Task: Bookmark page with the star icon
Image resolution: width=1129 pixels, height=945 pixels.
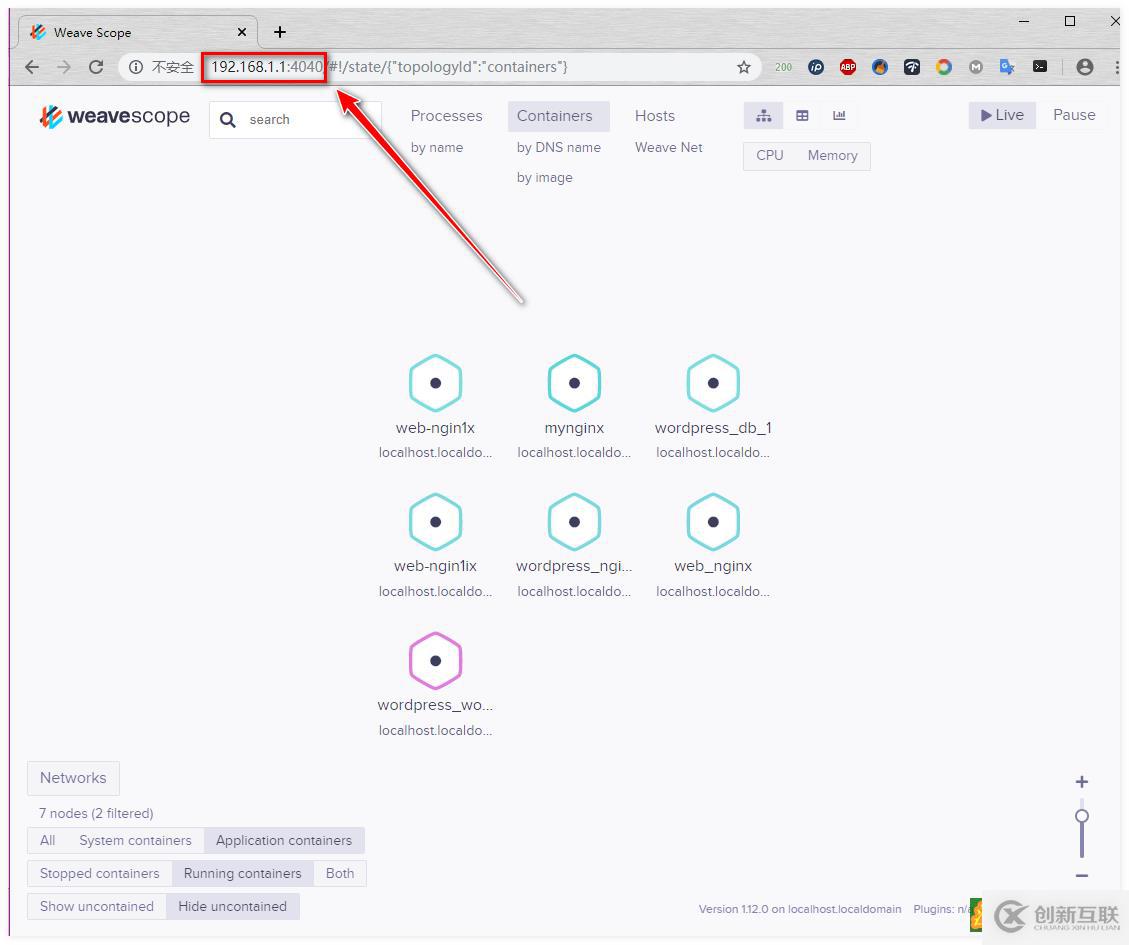Action: 744,67
